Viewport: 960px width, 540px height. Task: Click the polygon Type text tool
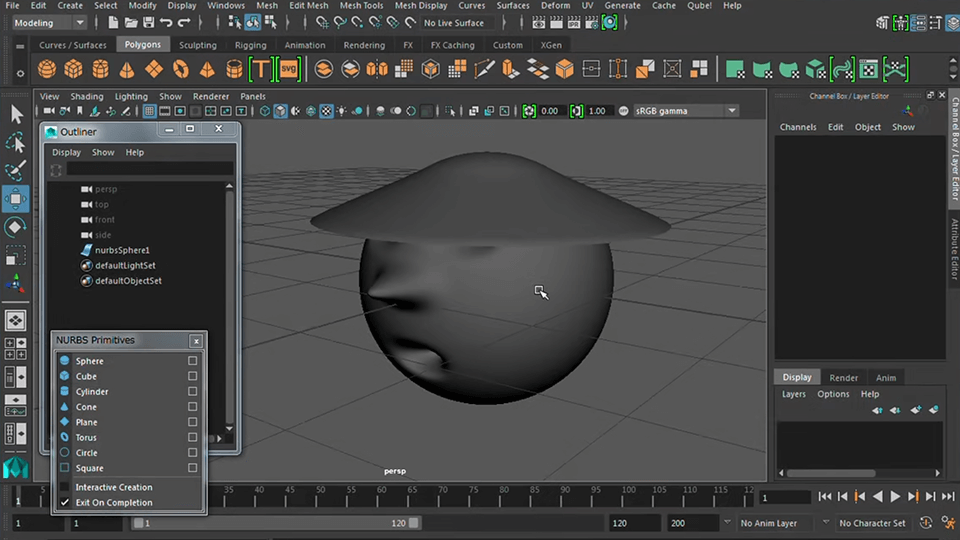[x=261, y=69]
